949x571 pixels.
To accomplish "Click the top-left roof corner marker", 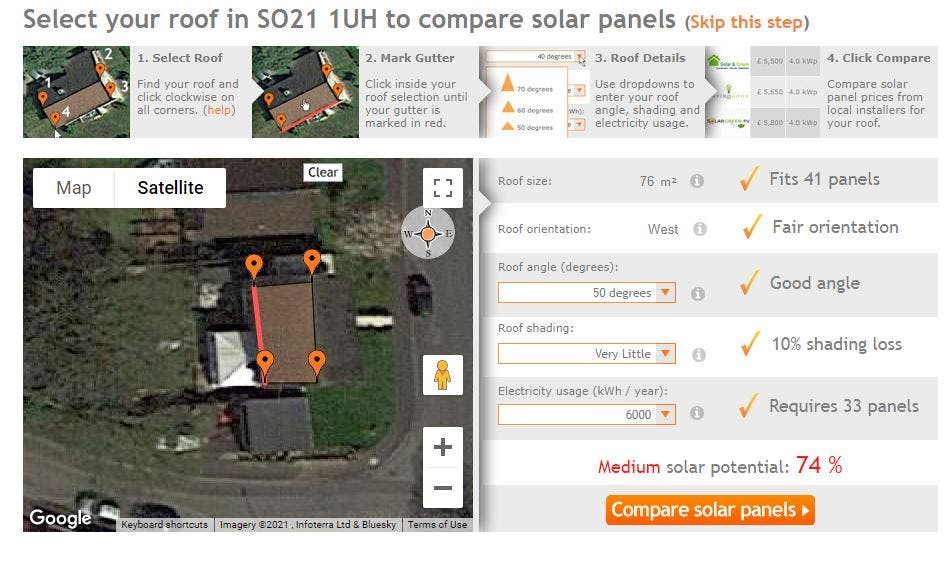I will pos(254,266).
